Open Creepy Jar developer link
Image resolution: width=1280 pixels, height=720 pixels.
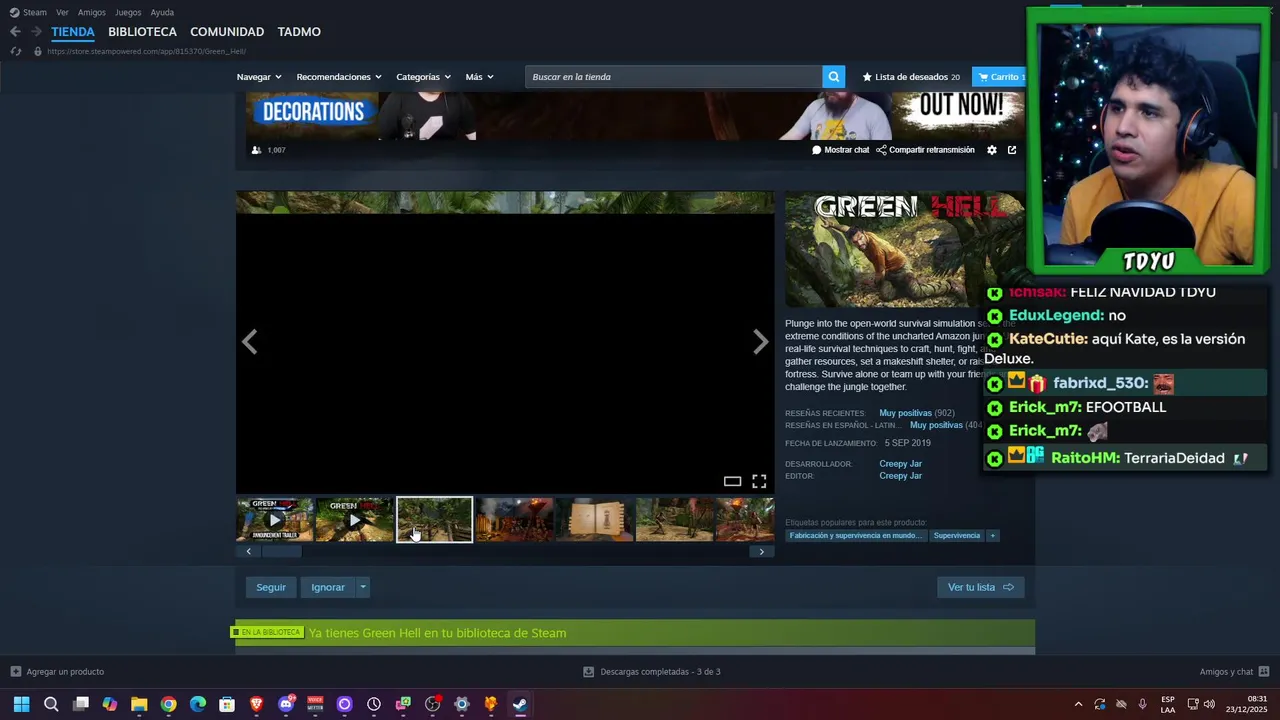coord(900,464)
